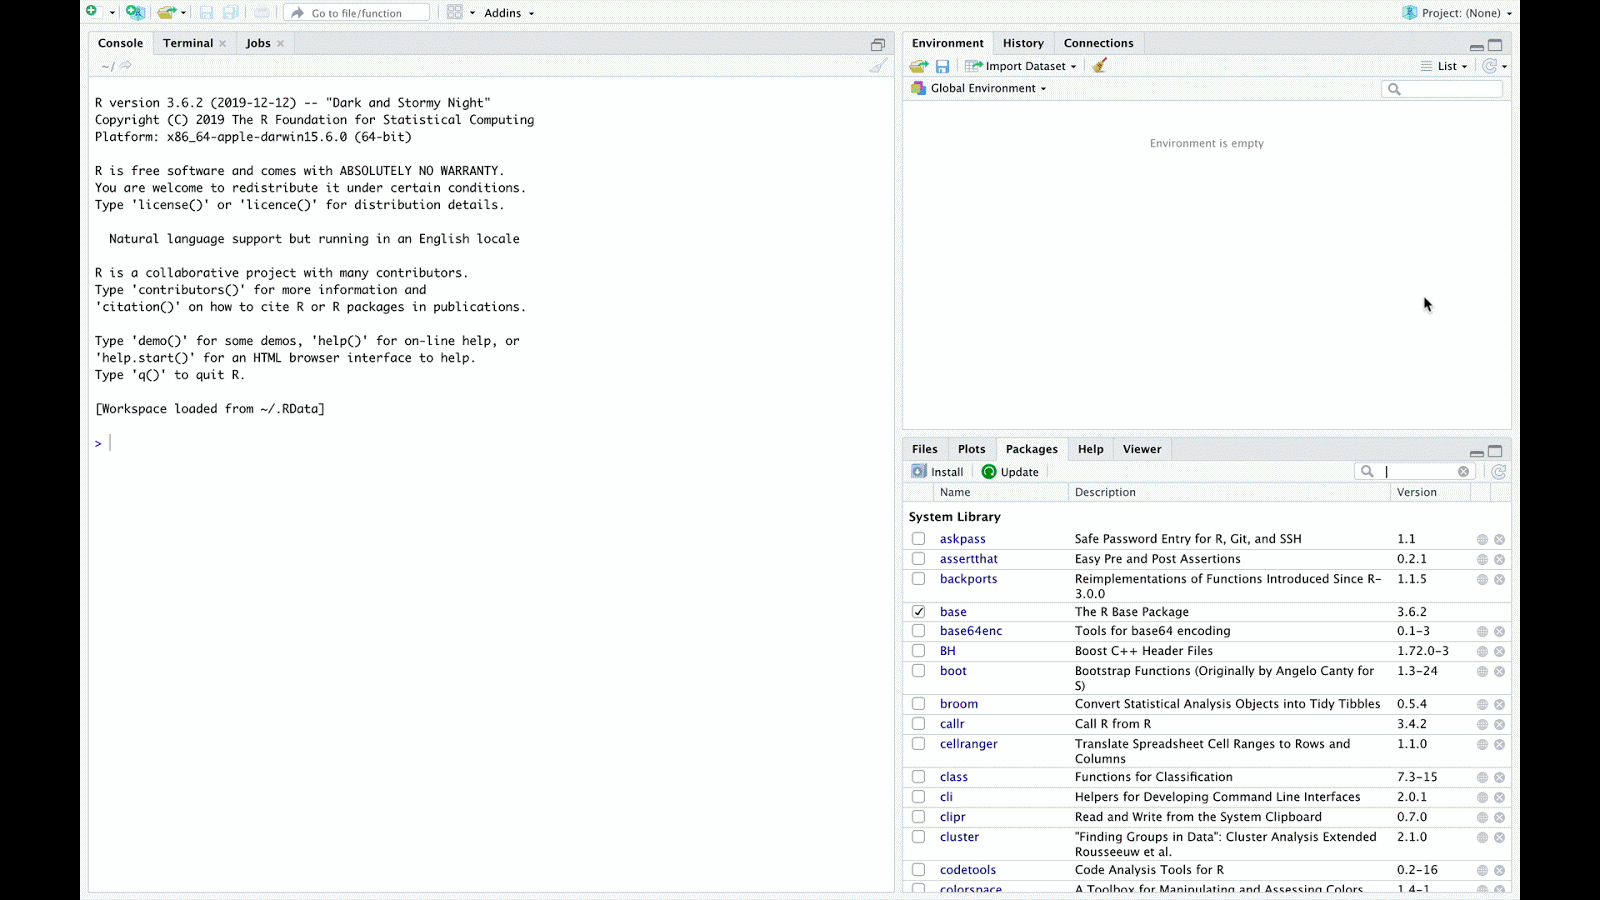The height and width of the screenshot is (900, 1600).
Task: Open the clipr package link
Action: coord(952,817)
